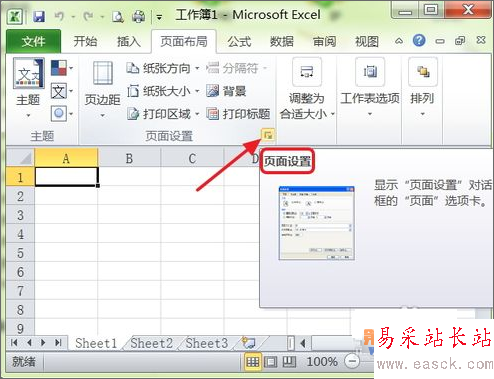Click the Select All corner button

click(x=20, y=158)
